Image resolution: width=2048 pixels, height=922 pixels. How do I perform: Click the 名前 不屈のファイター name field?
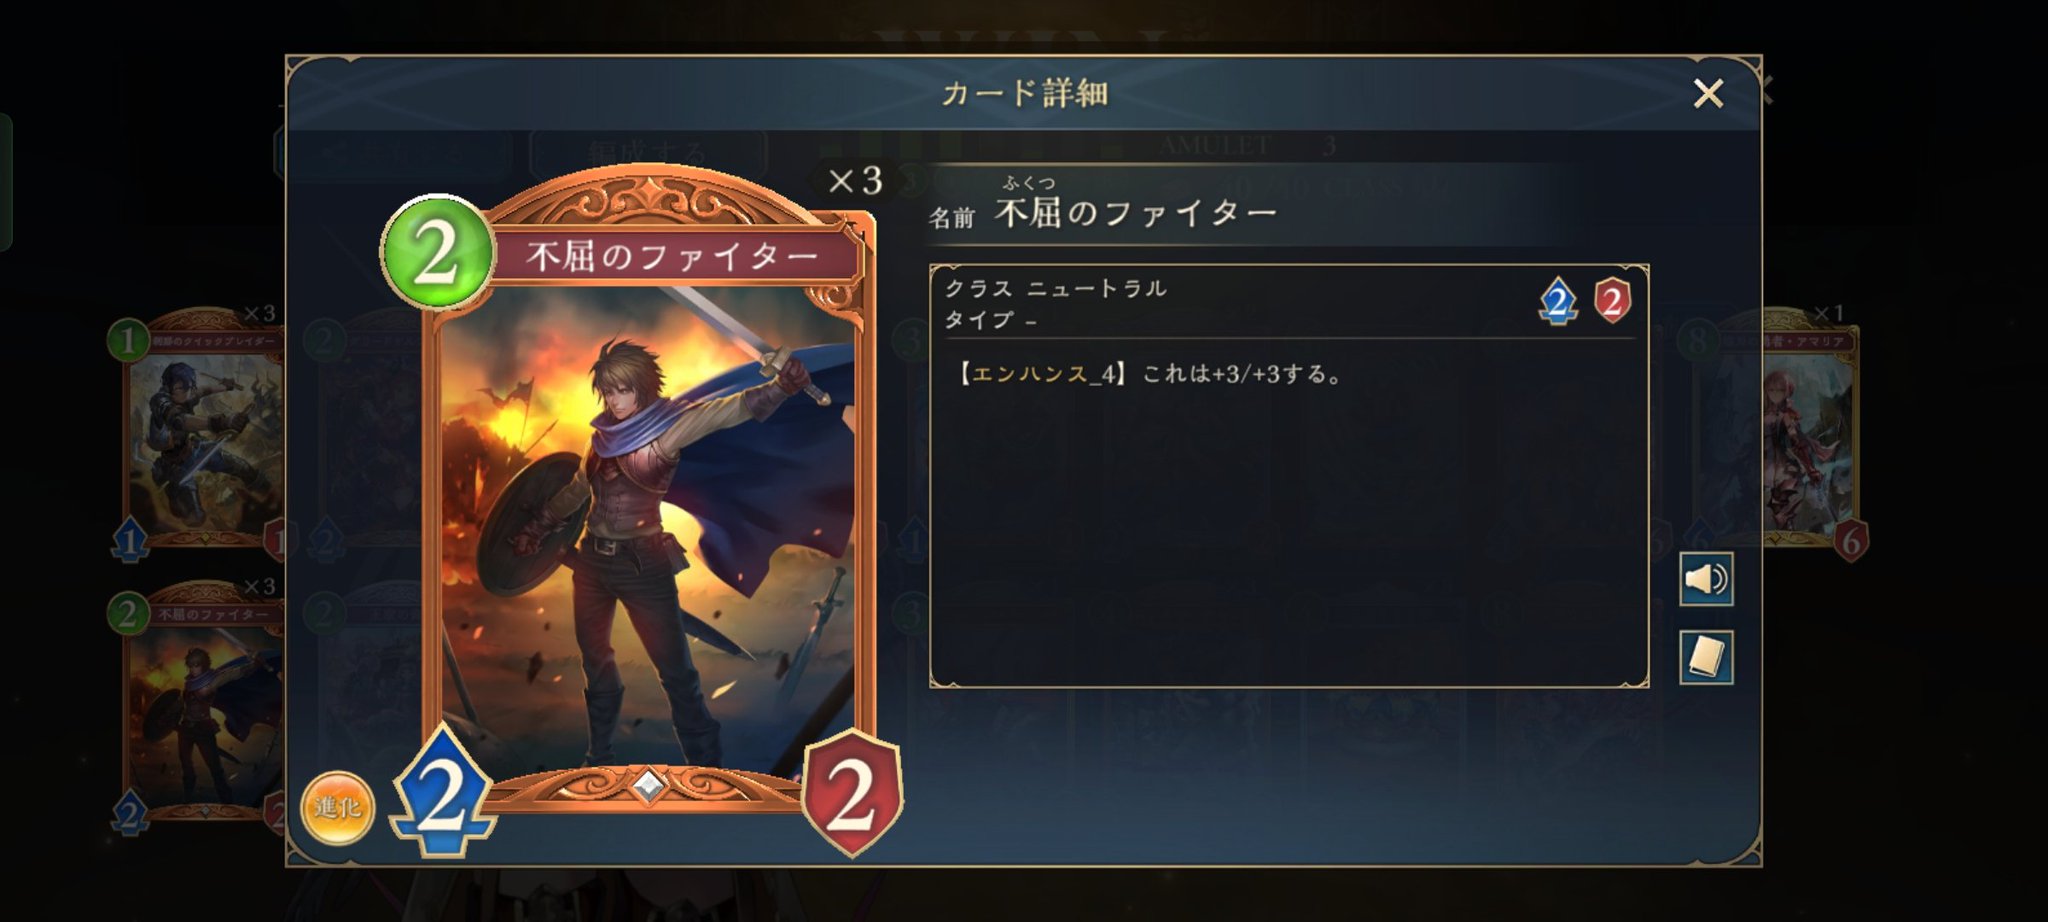(1104, 210)
